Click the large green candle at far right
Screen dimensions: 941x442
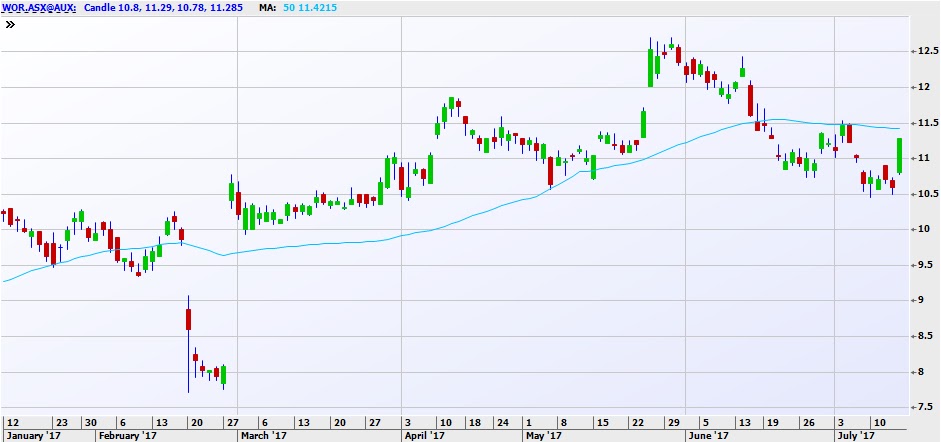point(900,155)
